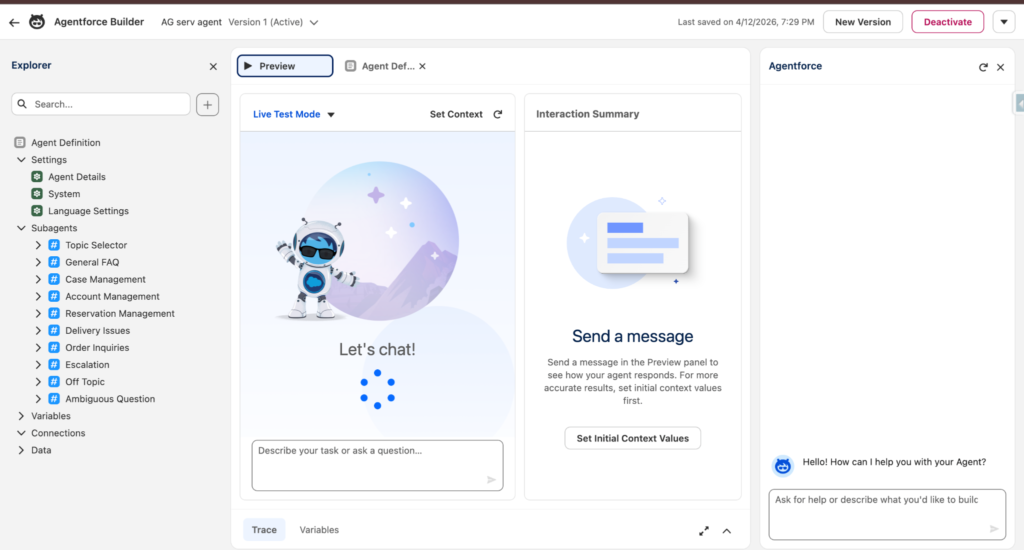Click the send arrow in Preview message box
1024x550 pixels.
pos(491,480)
